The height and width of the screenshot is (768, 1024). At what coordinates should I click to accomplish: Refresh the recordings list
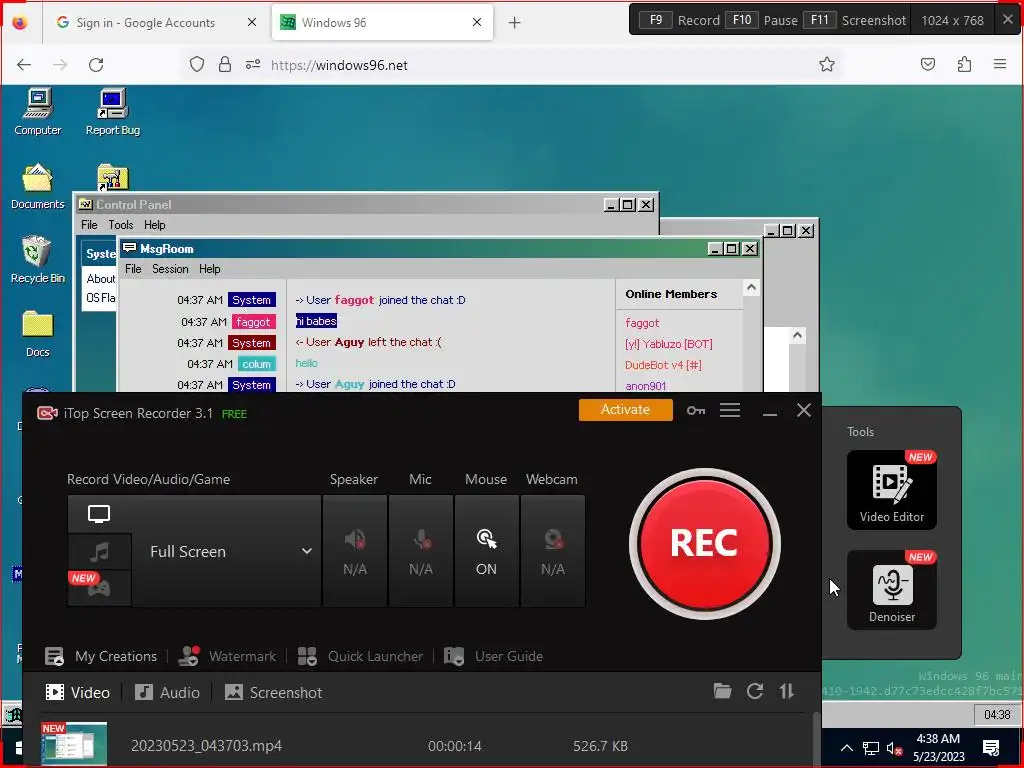[x=755, y=691]
